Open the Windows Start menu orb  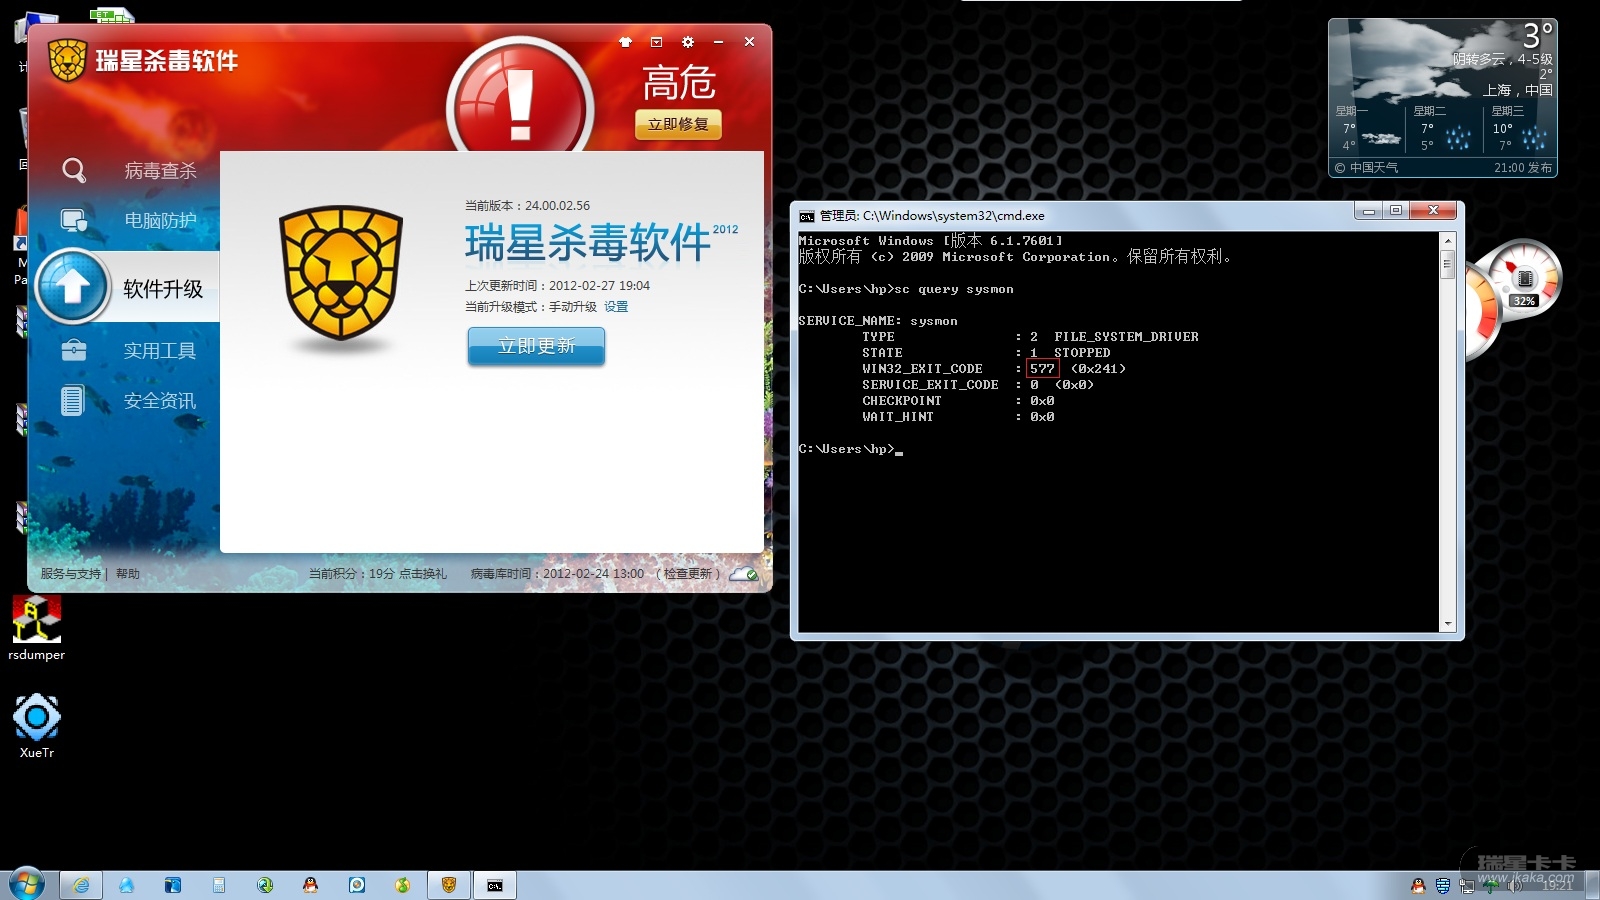[26, 884]
